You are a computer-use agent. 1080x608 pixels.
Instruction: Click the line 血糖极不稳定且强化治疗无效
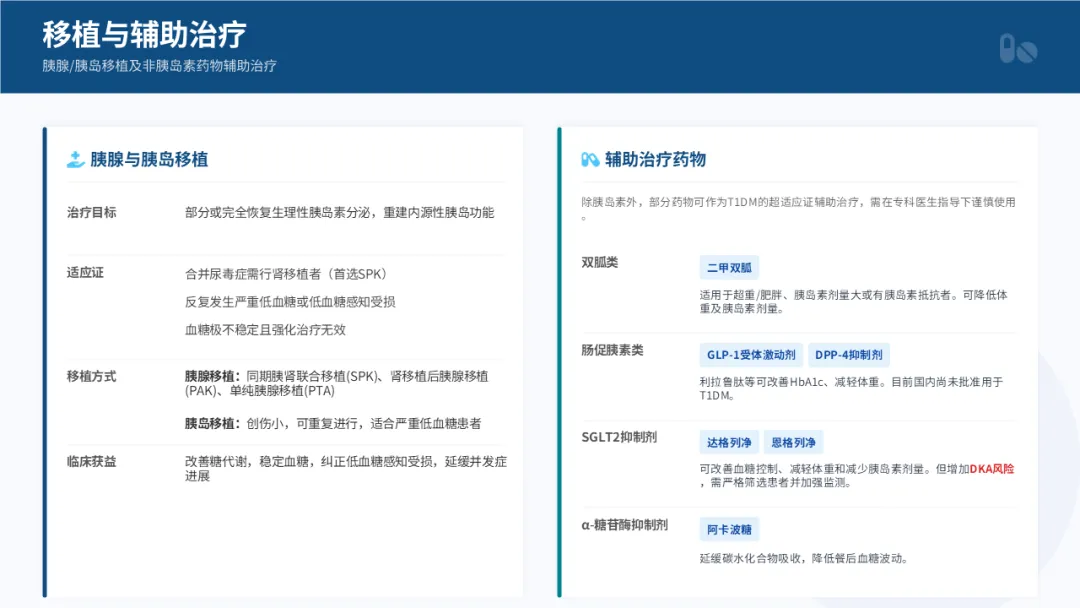[265, 330]
